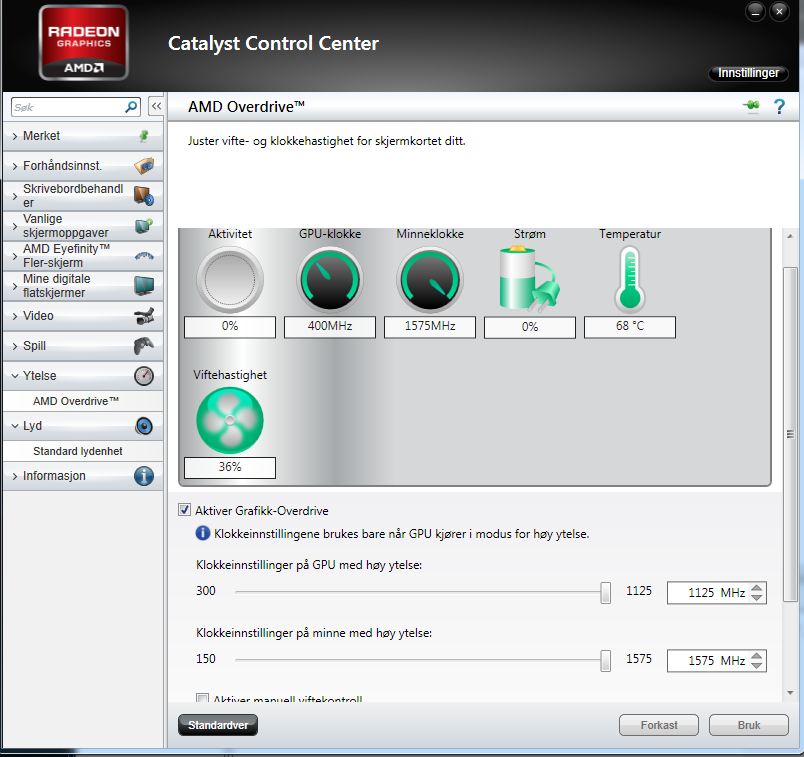Click the Informasjon info icon
Screen dimensions: 804x757
click(x=144, y=476)
